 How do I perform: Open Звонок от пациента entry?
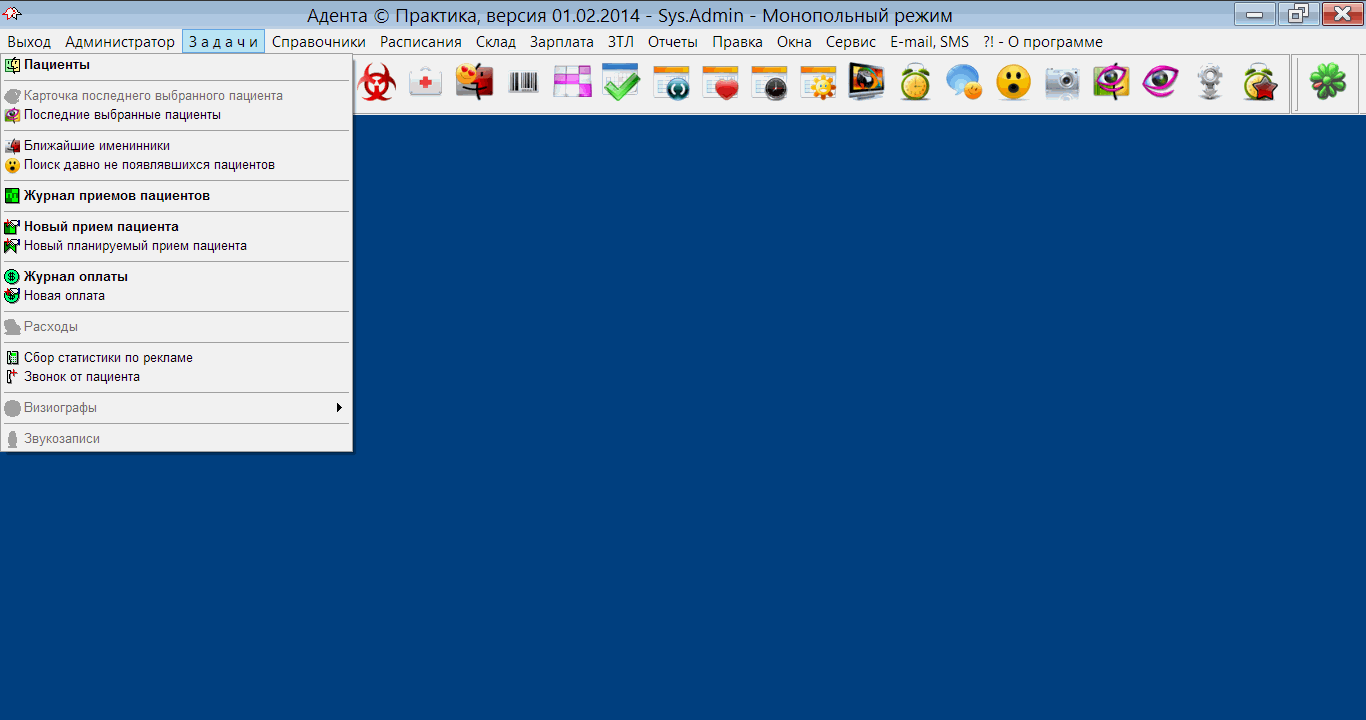point(82,377)
